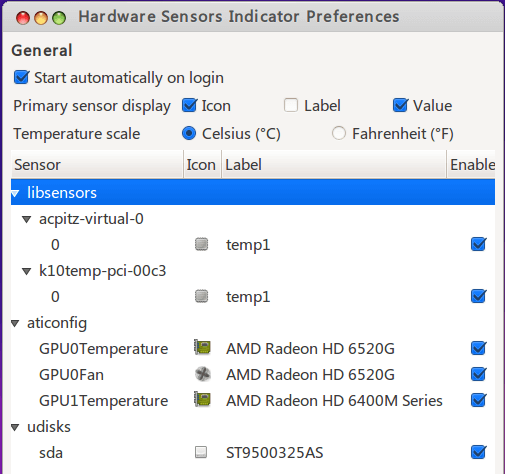Select the GPU0Fan sensor row
The width and height of the screenshot is (505, 474).
[253, 374]
